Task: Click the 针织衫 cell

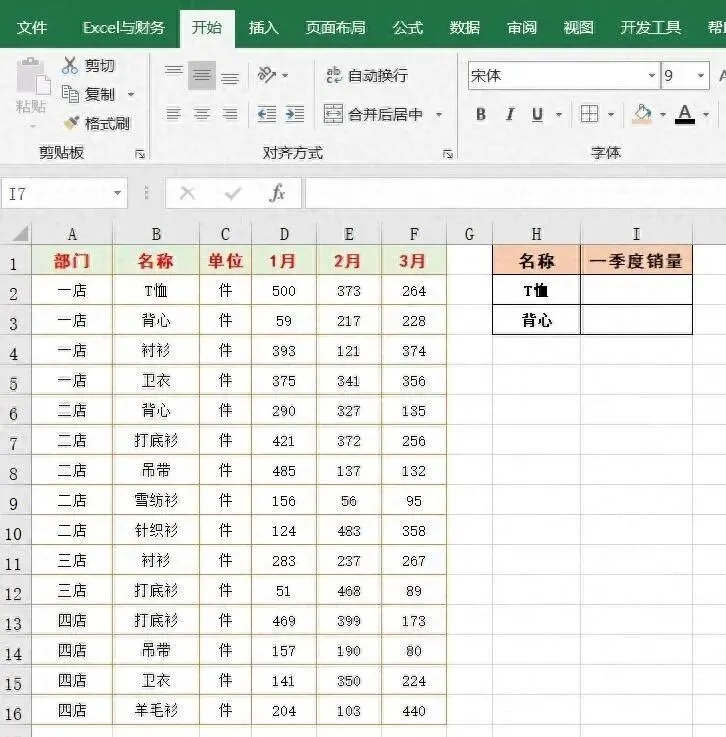Action: tap(156, 530)
